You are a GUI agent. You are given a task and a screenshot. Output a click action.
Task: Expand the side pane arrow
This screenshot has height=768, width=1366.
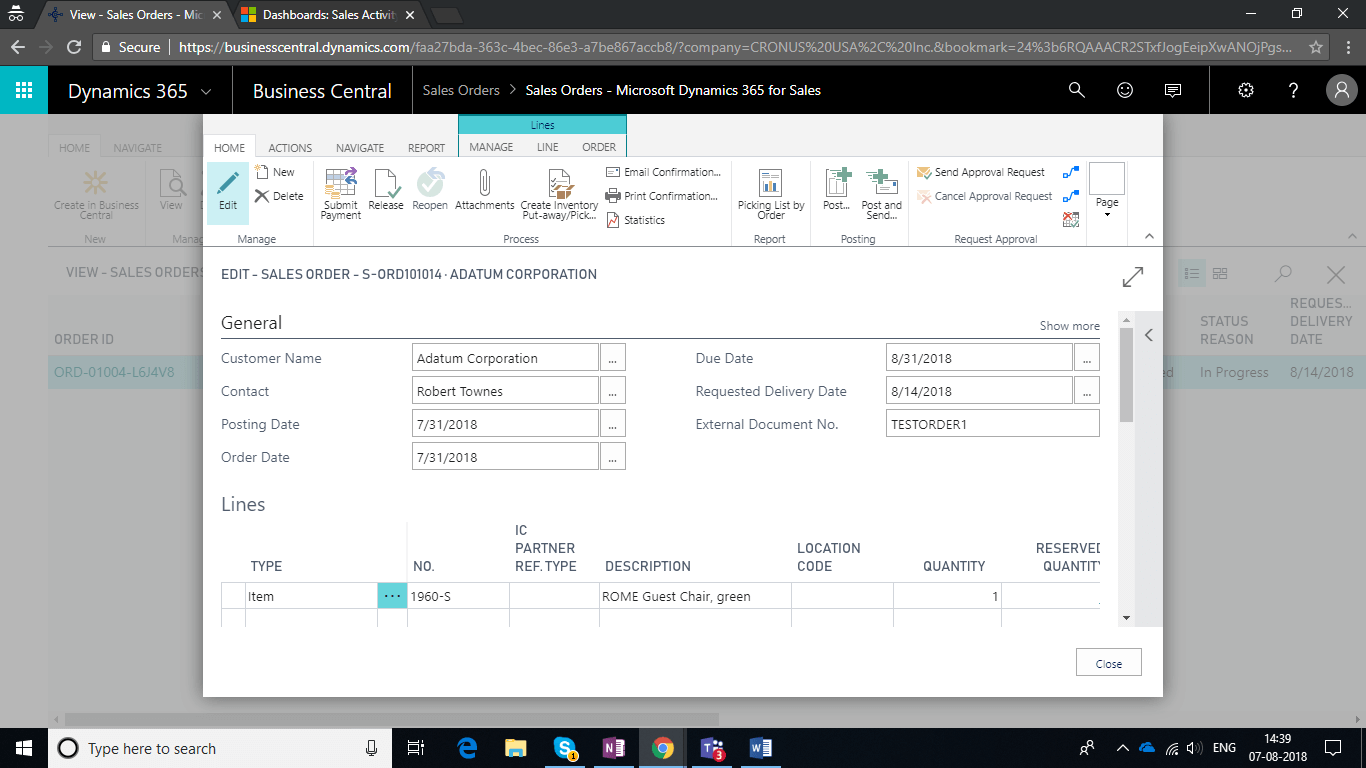point(1148,335)
